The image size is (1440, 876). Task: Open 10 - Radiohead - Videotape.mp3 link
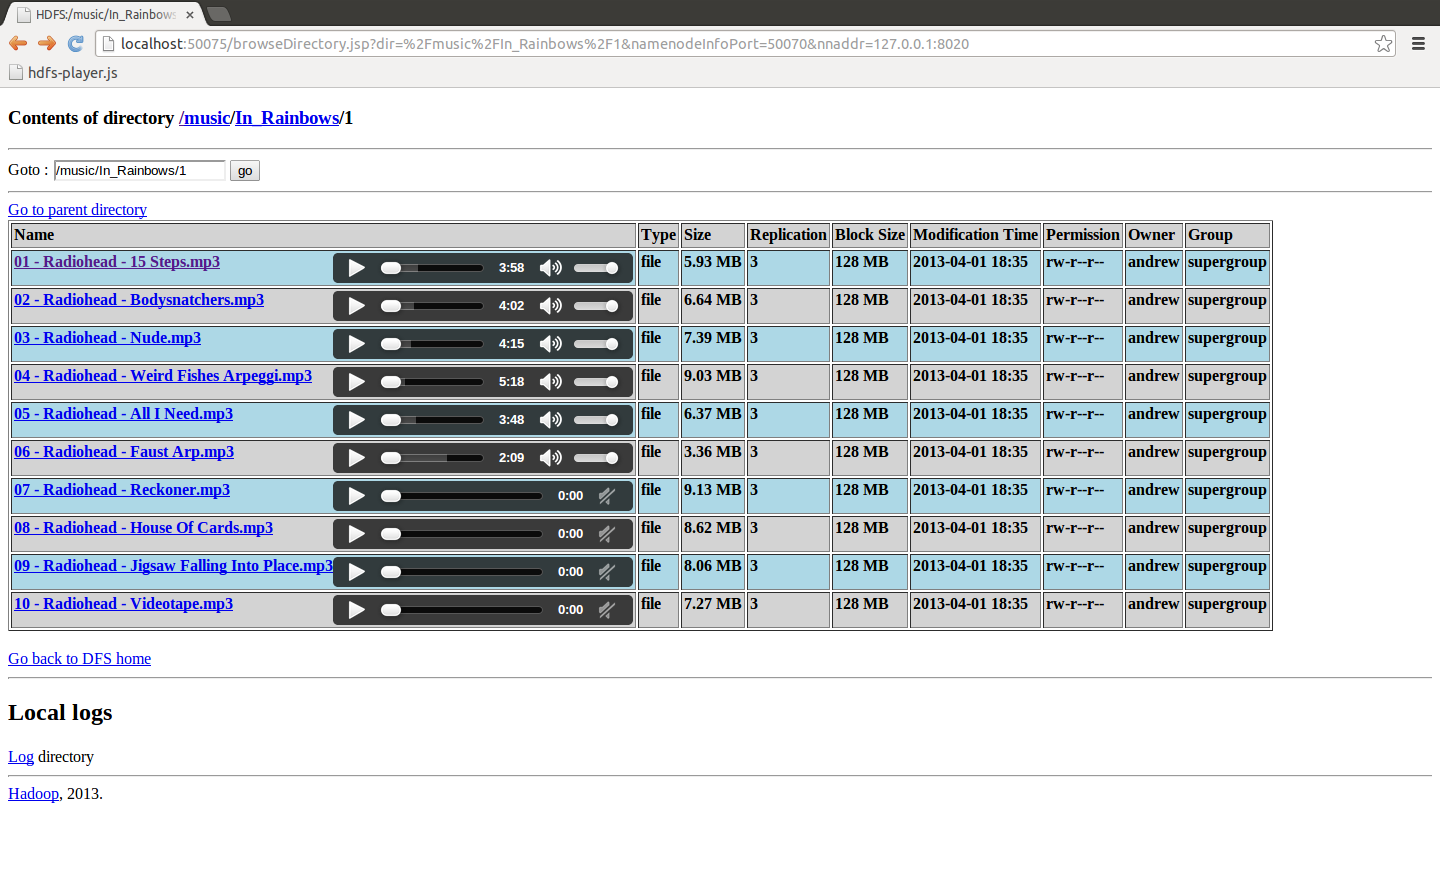point(123,604)
